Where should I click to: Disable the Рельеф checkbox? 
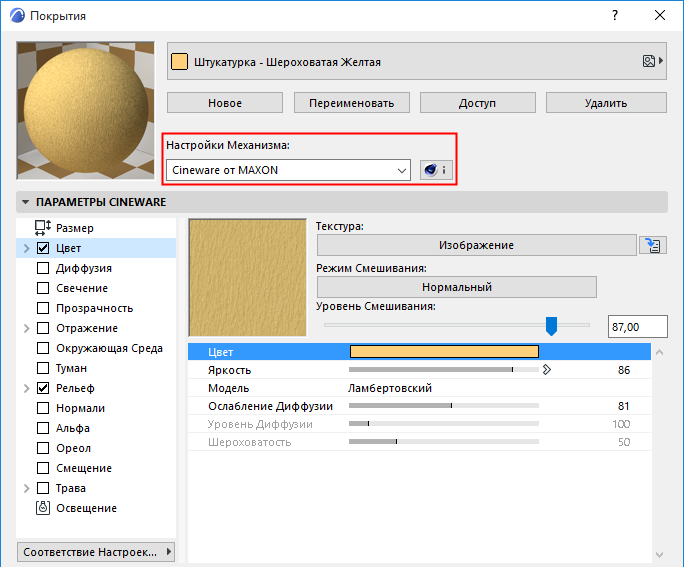[x=43, y=388]
